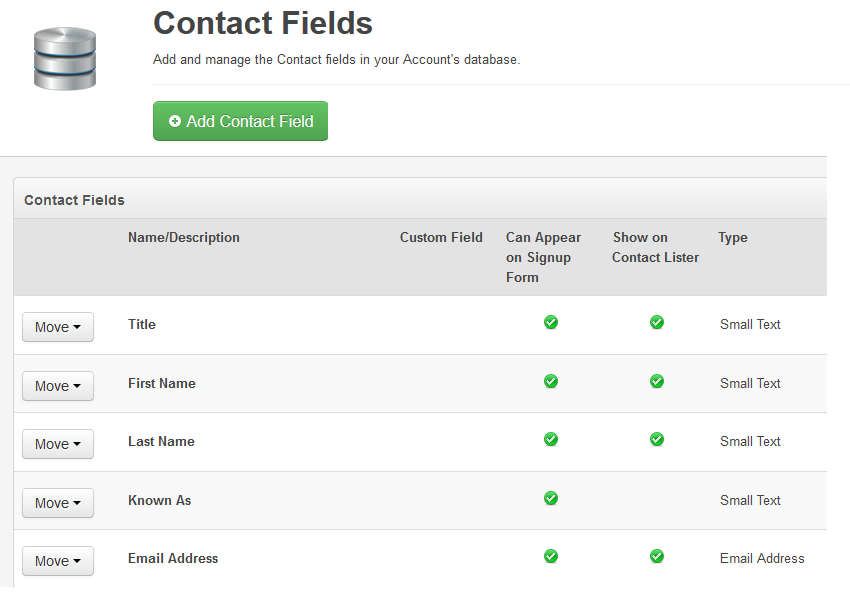The image size is (850, 595).
Task: Open the Move dropdown for Title
Action: click(58, 327)
